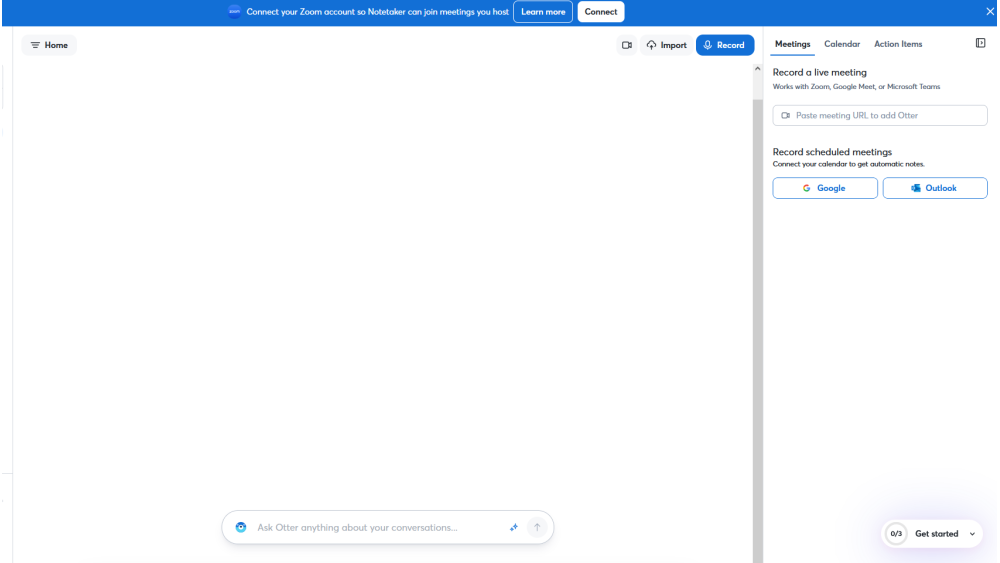Click the sparkle icon in Otter chat bar
The height and width of the screenshot is (563, 1000).
[514, 528]
